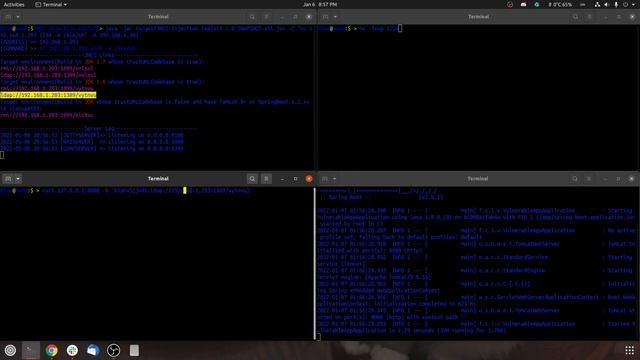640x360 pixels.
Task: Open the document icon in dock
Action: coord(134,350)
